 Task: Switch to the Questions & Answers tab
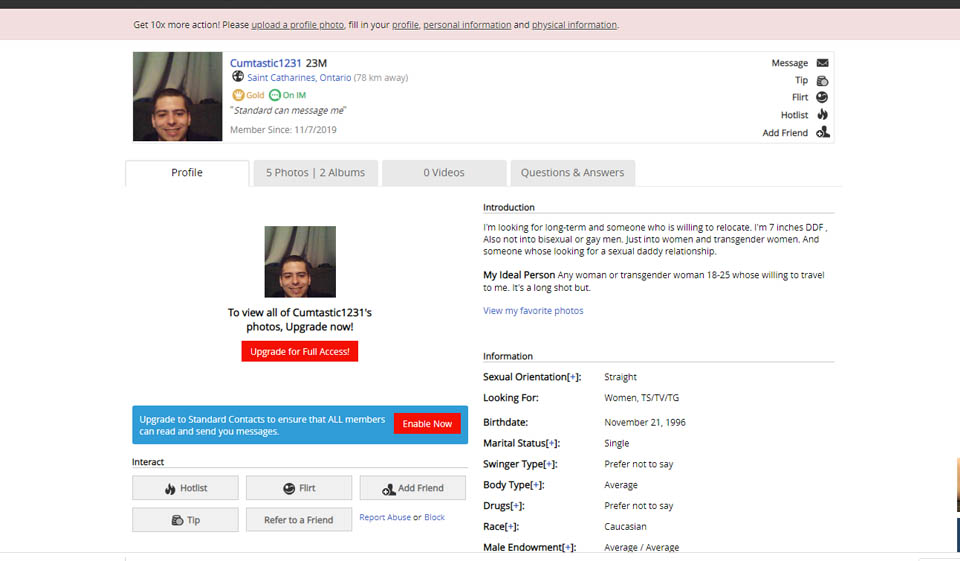tap(572, 173)
